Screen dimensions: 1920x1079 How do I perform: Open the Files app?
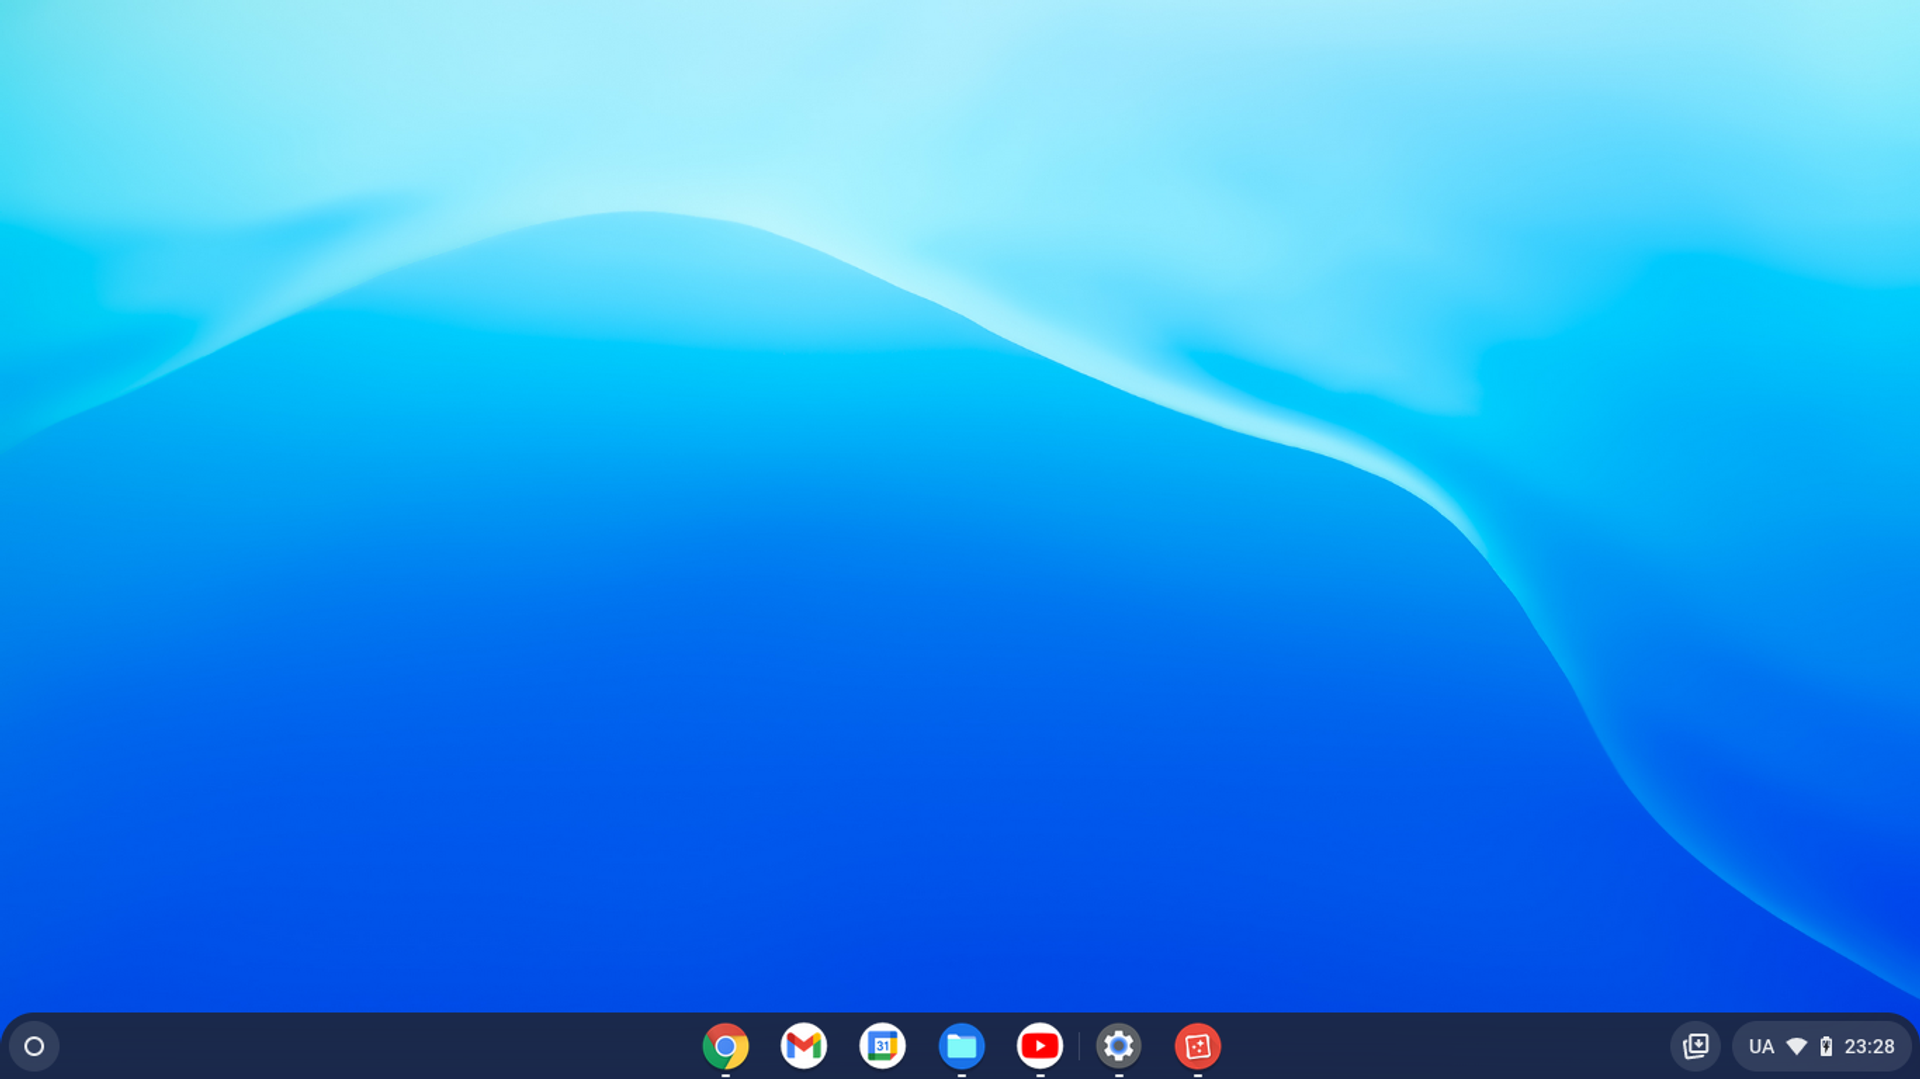961,1046
